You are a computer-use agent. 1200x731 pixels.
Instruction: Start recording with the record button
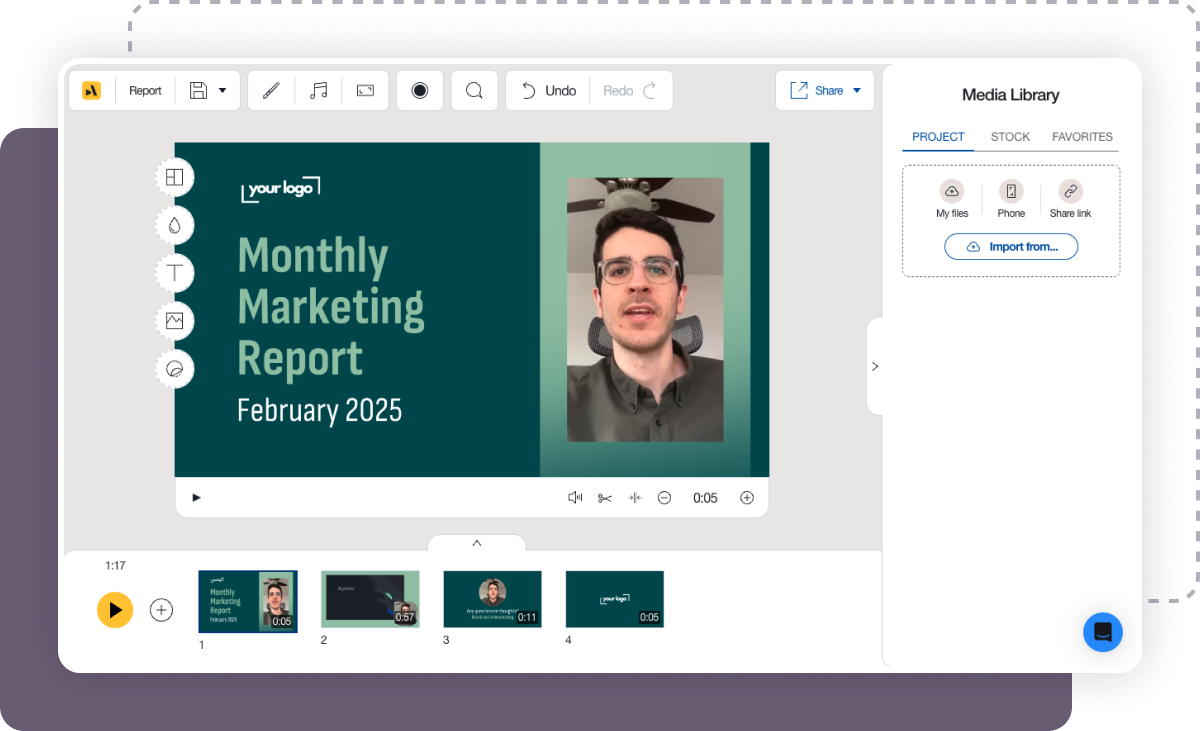coord(420,90)
